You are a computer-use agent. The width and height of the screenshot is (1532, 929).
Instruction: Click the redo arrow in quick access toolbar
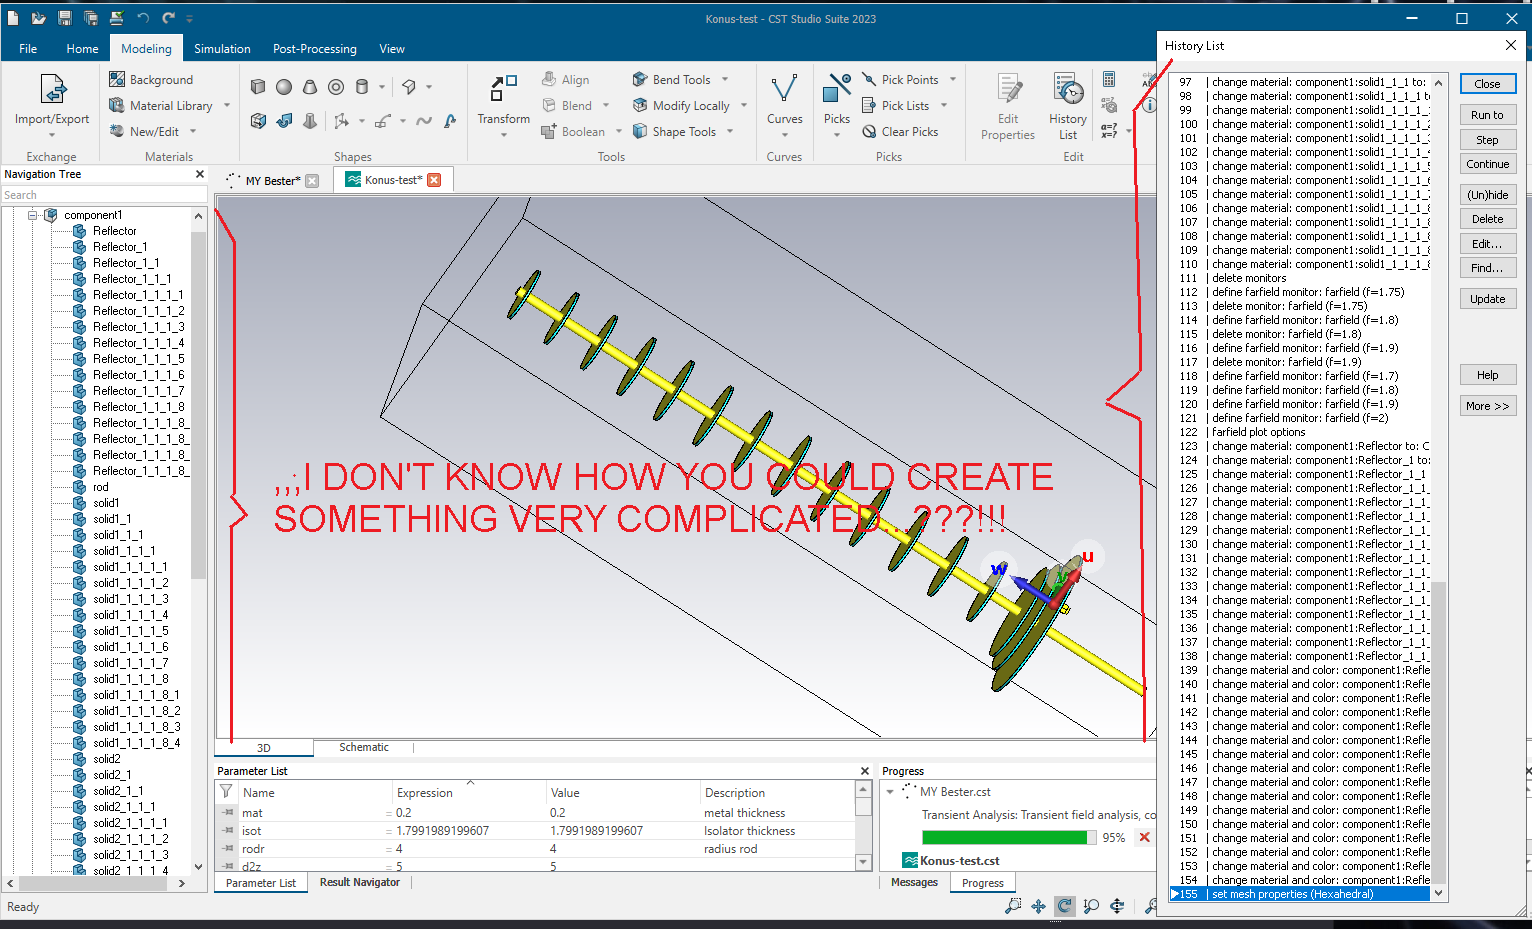point(168,18)
